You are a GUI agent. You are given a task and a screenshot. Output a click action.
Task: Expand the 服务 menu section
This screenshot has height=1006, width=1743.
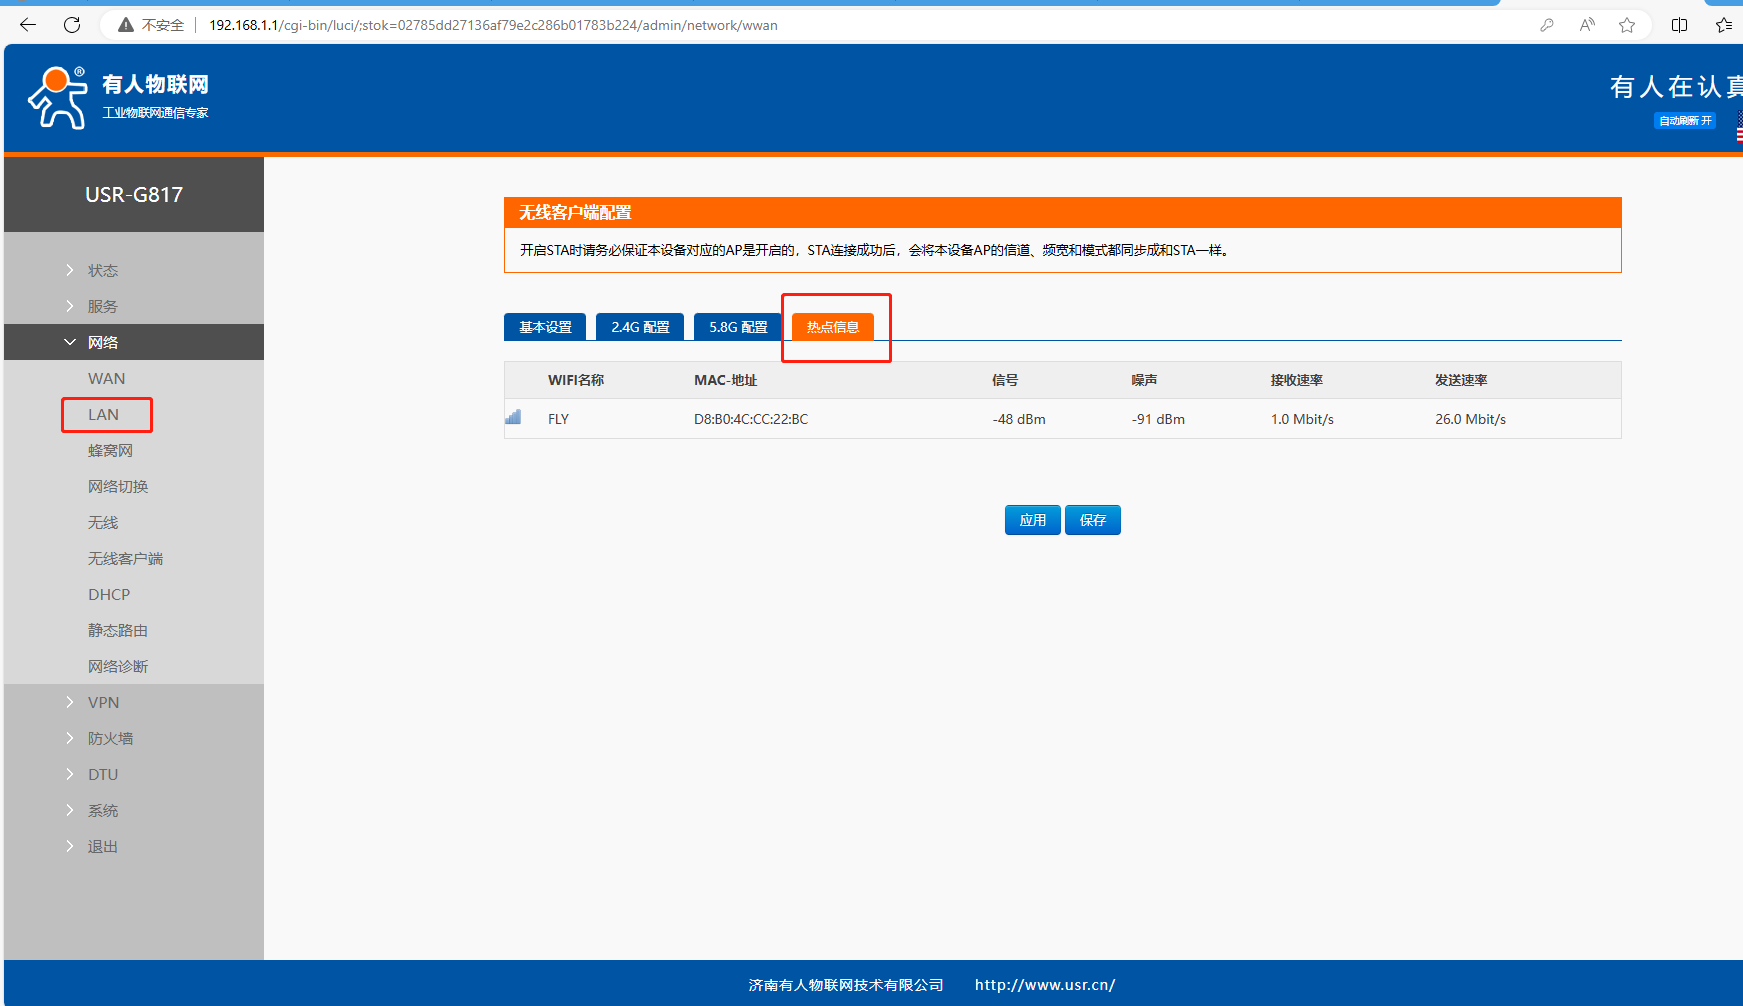pos(102,307)
